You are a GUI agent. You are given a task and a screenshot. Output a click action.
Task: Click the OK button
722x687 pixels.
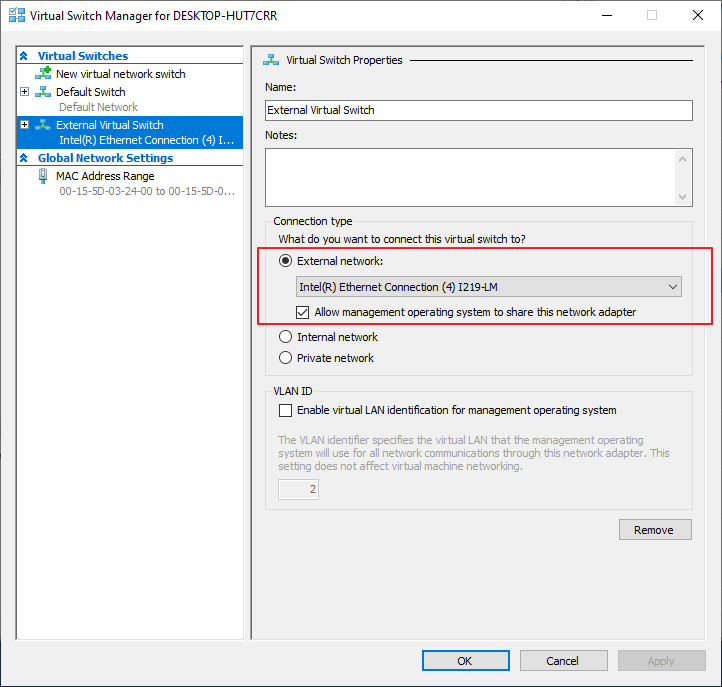point(466,661)
